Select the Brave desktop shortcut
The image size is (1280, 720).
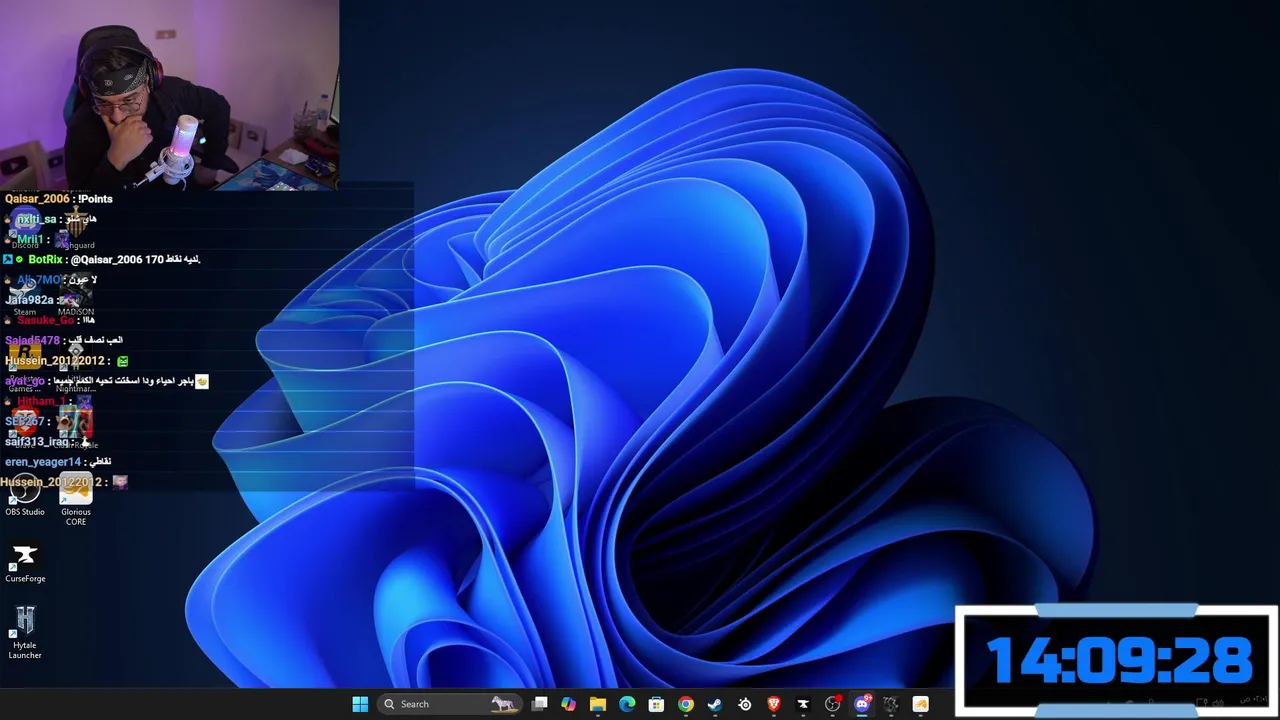pos(25,427)
